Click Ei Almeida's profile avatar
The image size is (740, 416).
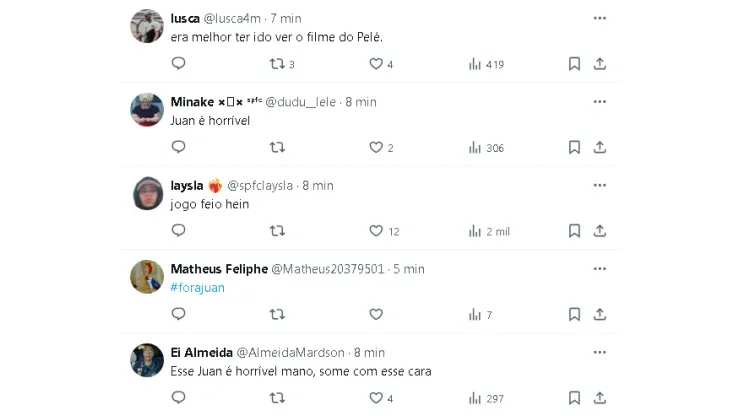[147, 360]
